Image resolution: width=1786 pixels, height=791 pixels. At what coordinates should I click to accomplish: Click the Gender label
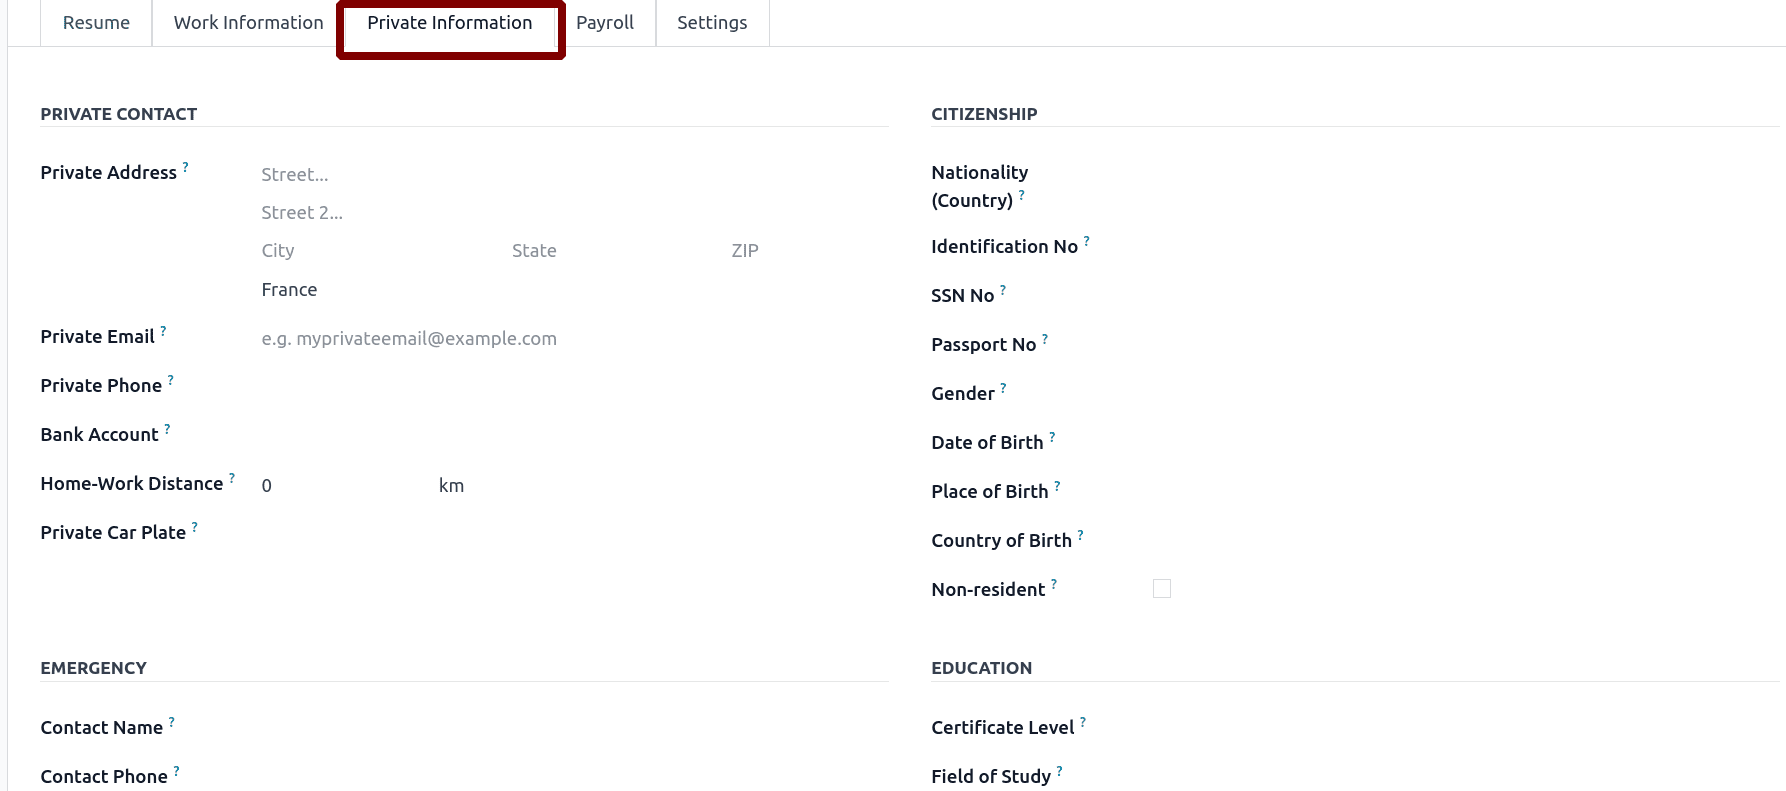coord(962,394)
